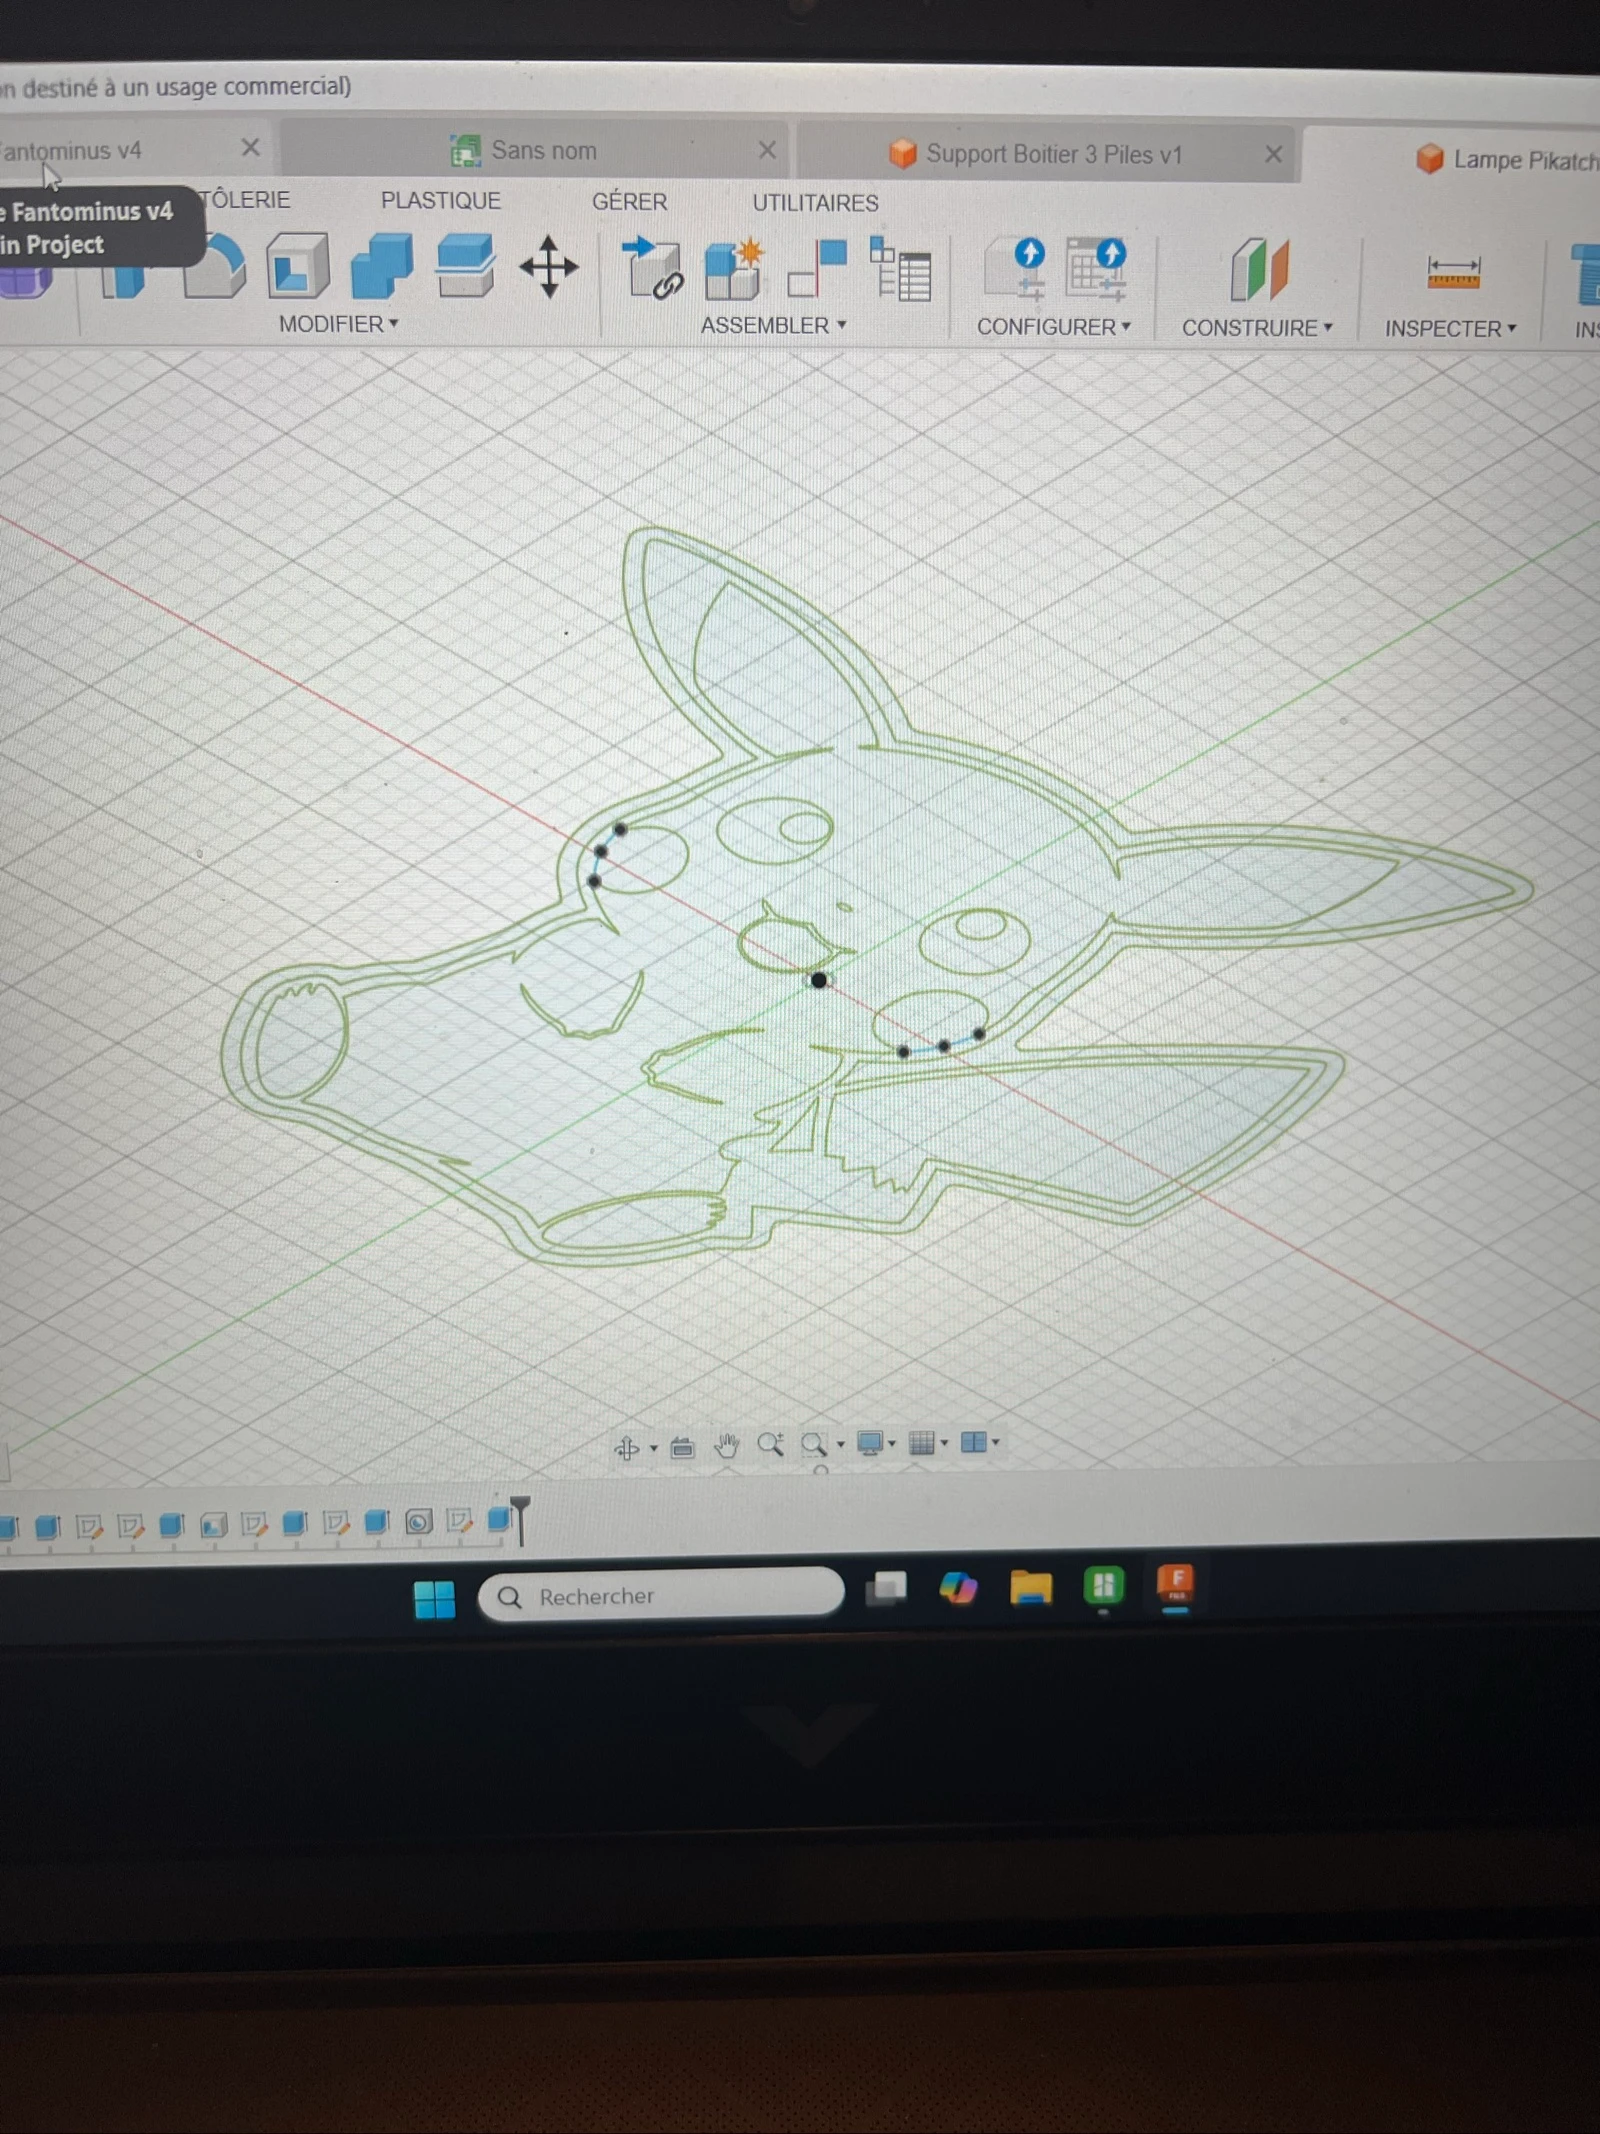Close the Fantominus v4 tab
Screen dimensions: 1600x2134
coord(251,148)
